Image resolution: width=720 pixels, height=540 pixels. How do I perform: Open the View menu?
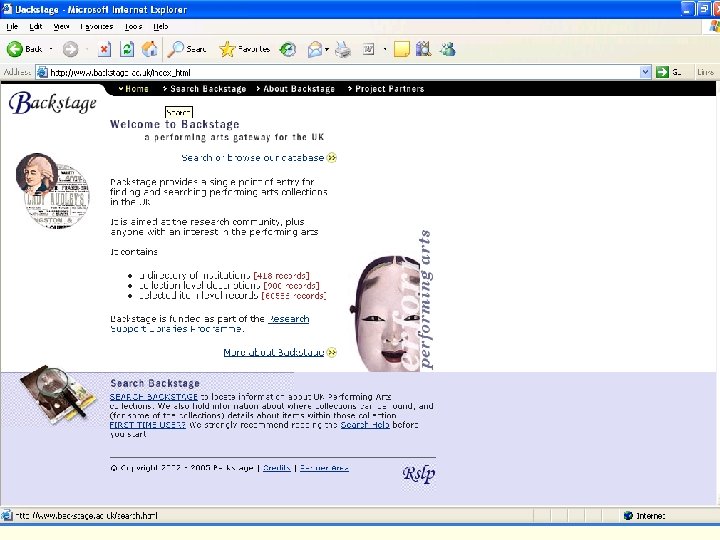pyautogui.click(x=61, y=27)
